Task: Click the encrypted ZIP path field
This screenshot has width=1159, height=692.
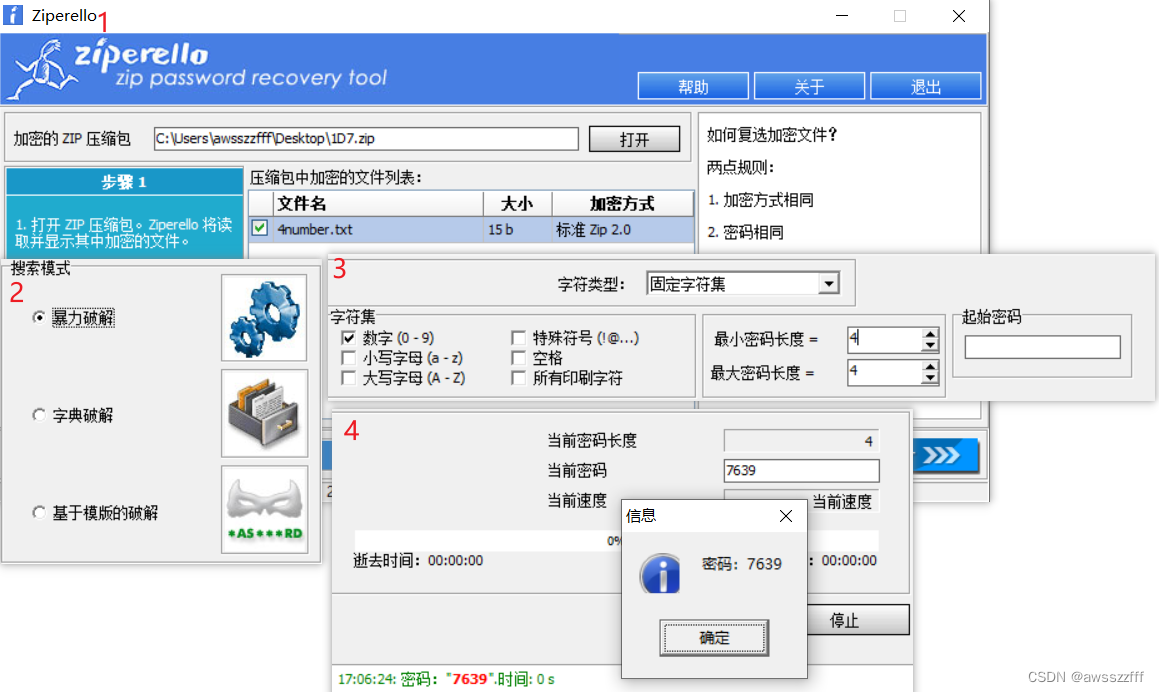Action: point(366,138)
